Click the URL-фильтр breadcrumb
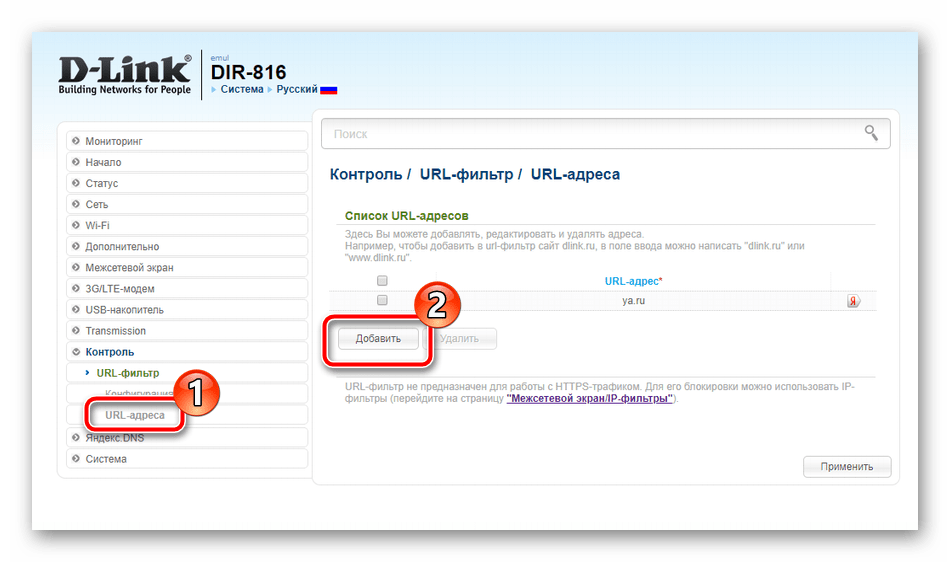The height and width of the screenshot is (562, 950). (x=467, y=174)
